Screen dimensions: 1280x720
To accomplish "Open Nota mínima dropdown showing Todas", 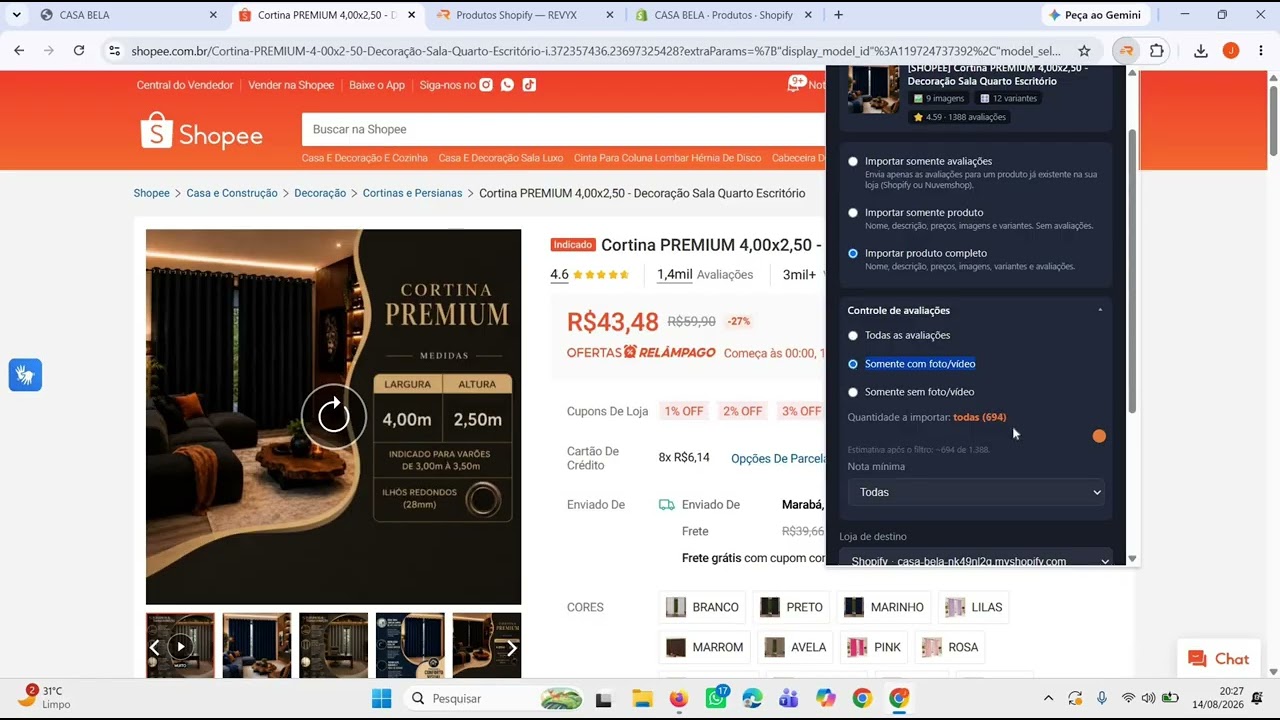I will coord(976,492).
